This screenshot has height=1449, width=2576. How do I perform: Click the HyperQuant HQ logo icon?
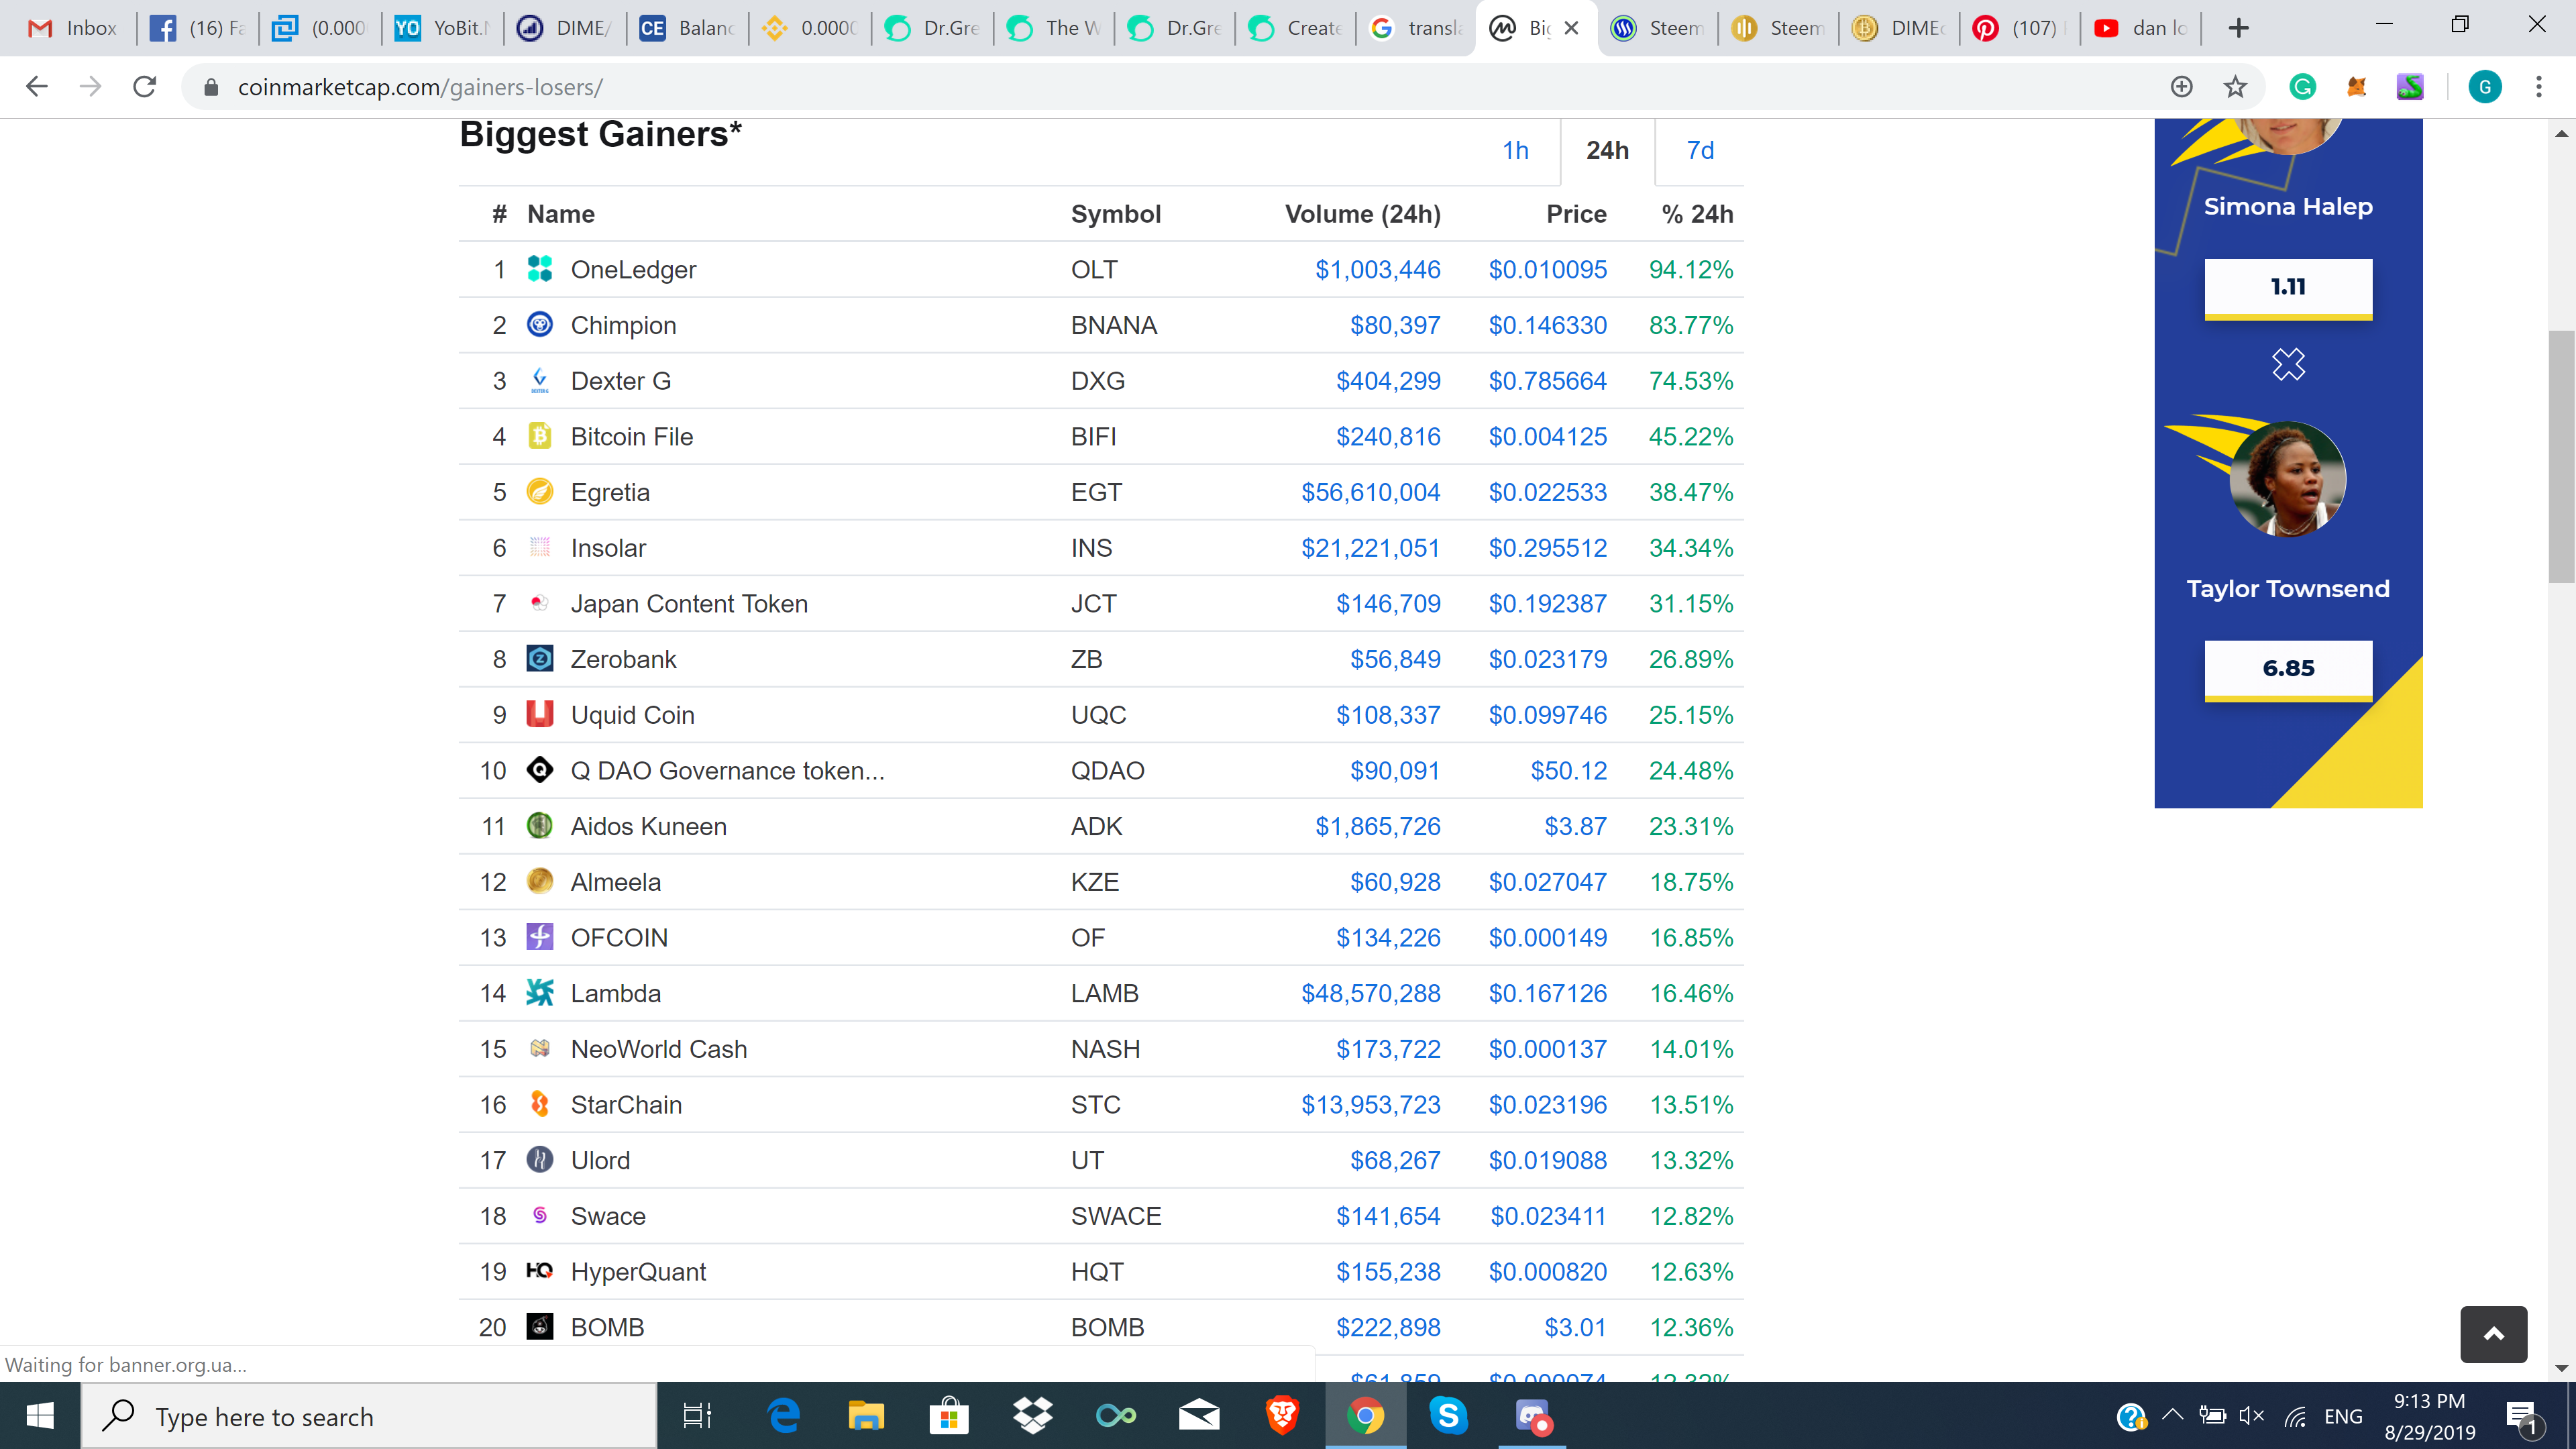tap(539, 1270)
